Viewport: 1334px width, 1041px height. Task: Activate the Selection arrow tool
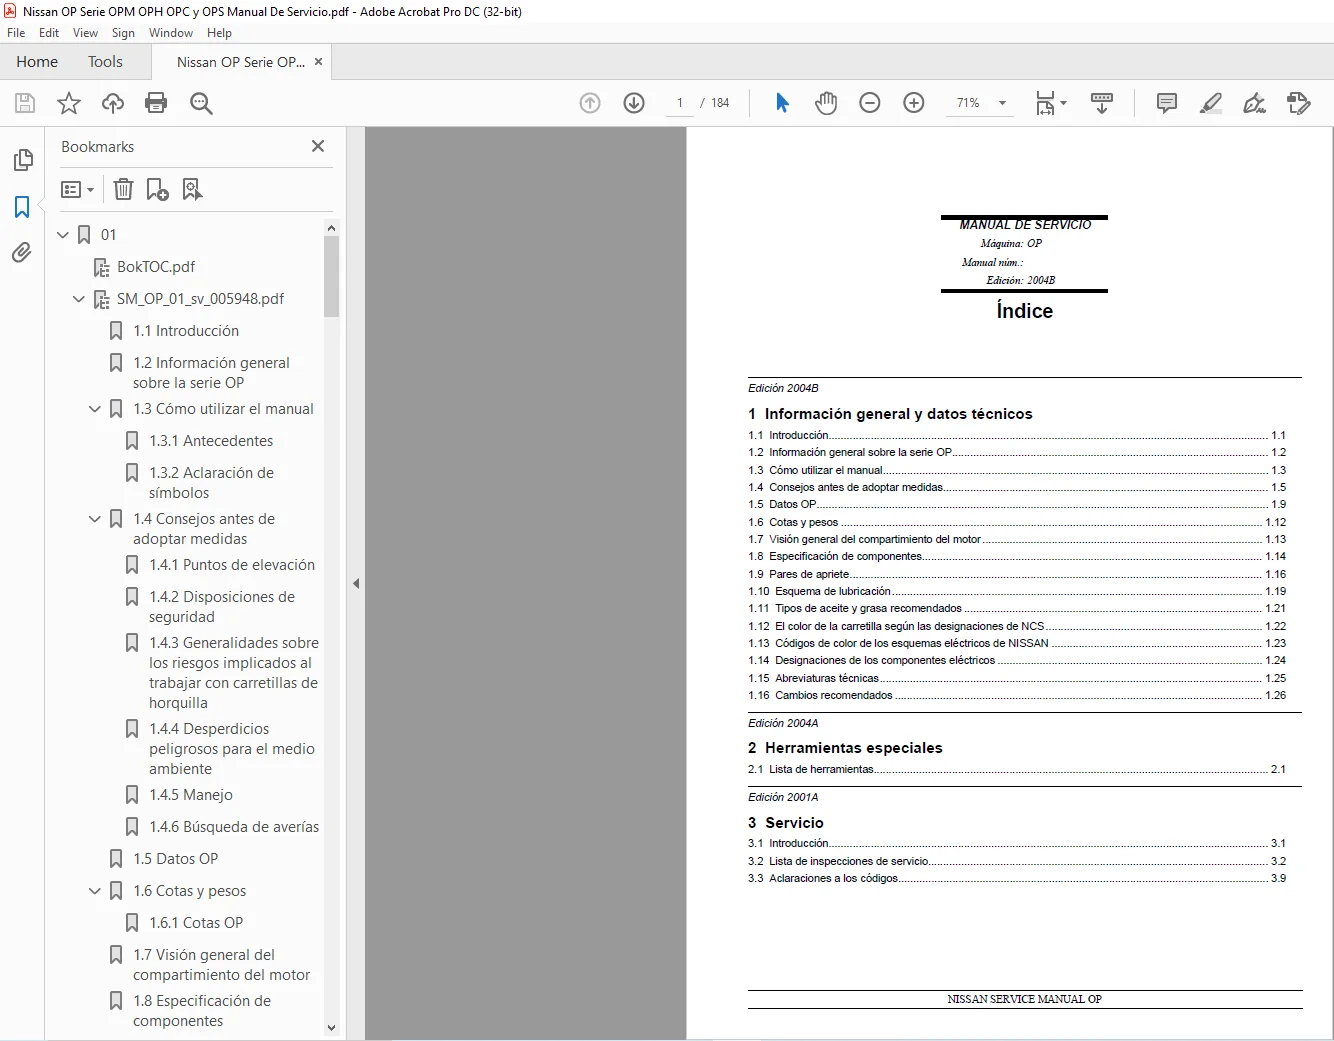coord(782,103)
